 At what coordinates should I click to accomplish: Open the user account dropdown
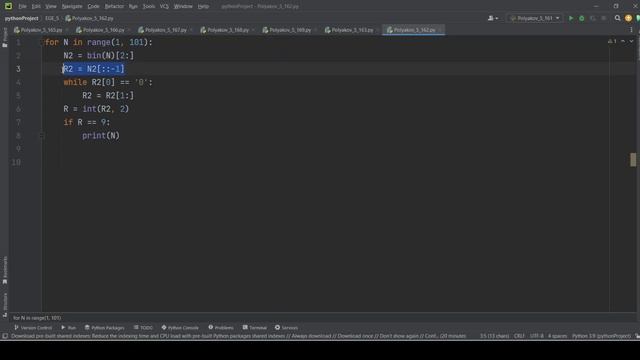pyautogui.click(x=493, y=18)
